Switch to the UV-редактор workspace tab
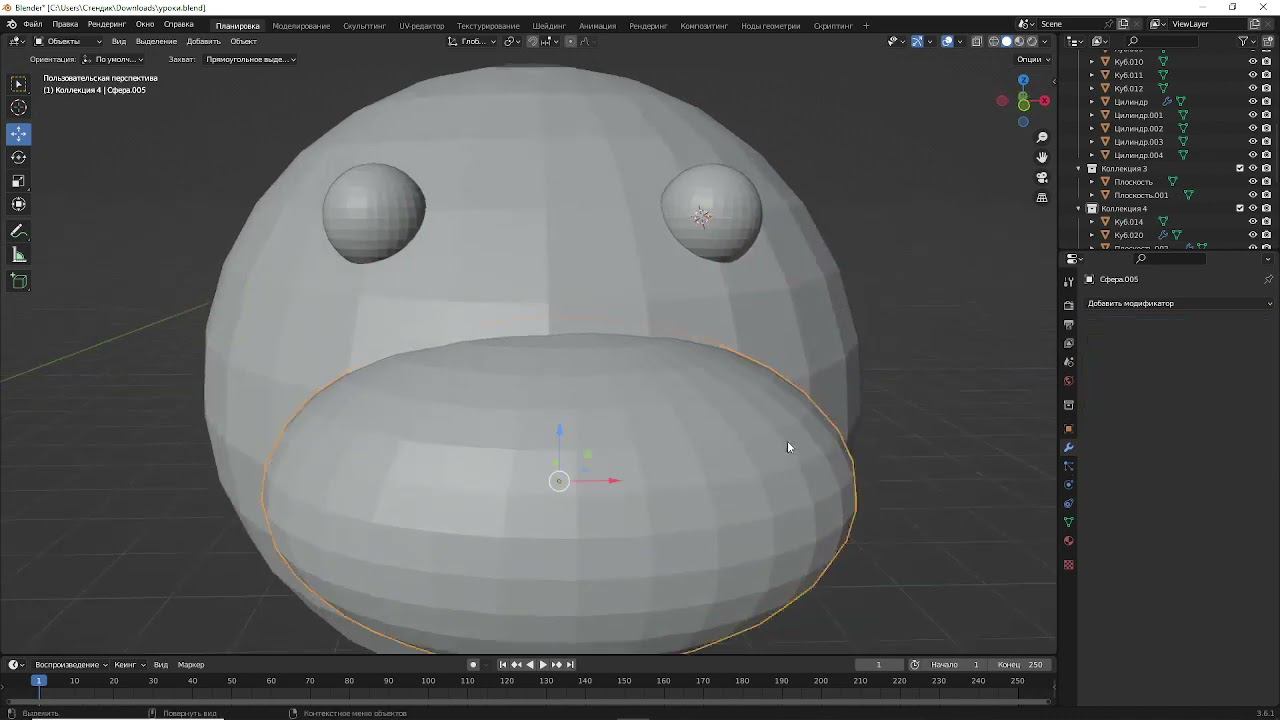This screenshot has width=1280, height=720. 422,25
